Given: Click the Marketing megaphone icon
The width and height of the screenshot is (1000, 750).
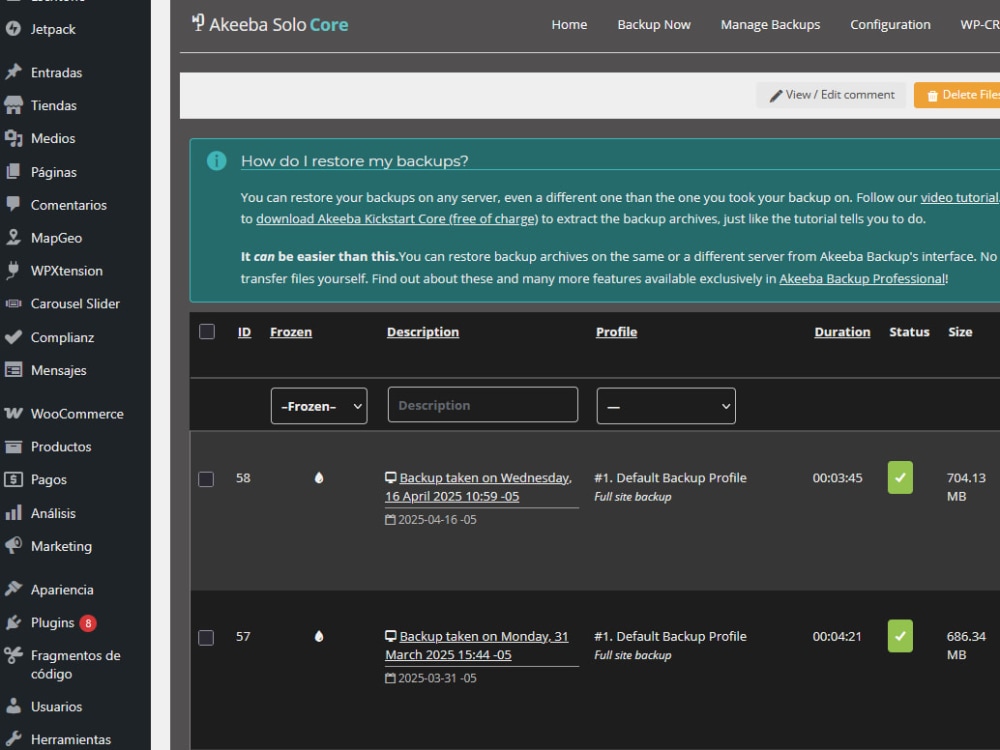Looking at the screenshot, I should click(13, 546).
